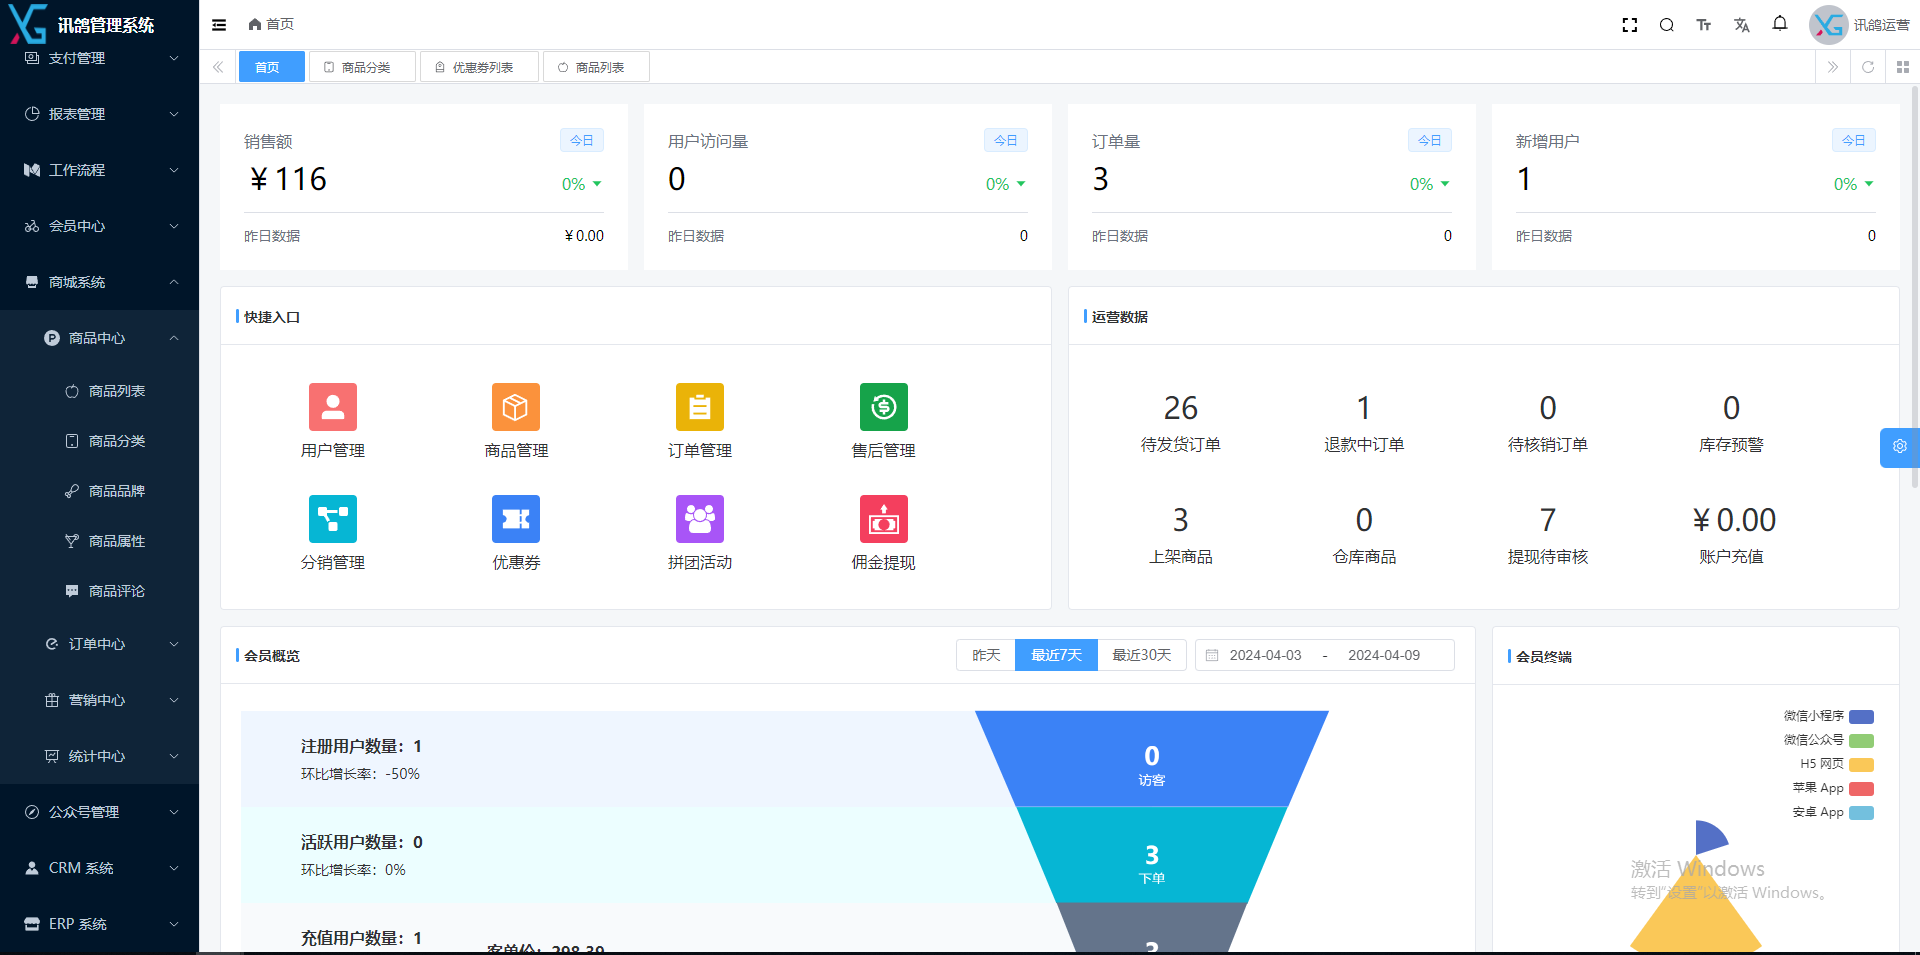Expand the 会员中心 sidebar menu

[x=100, y=226]
